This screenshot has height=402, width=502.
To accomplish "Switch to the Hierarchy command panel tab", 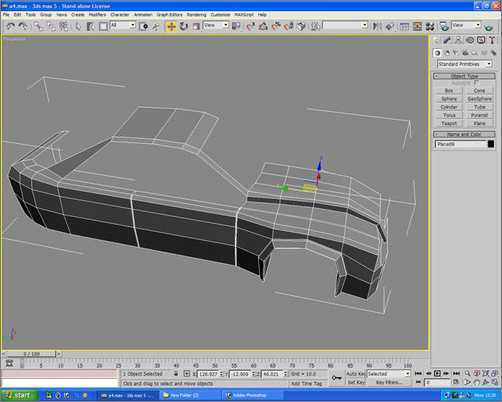I will point(459,40).
